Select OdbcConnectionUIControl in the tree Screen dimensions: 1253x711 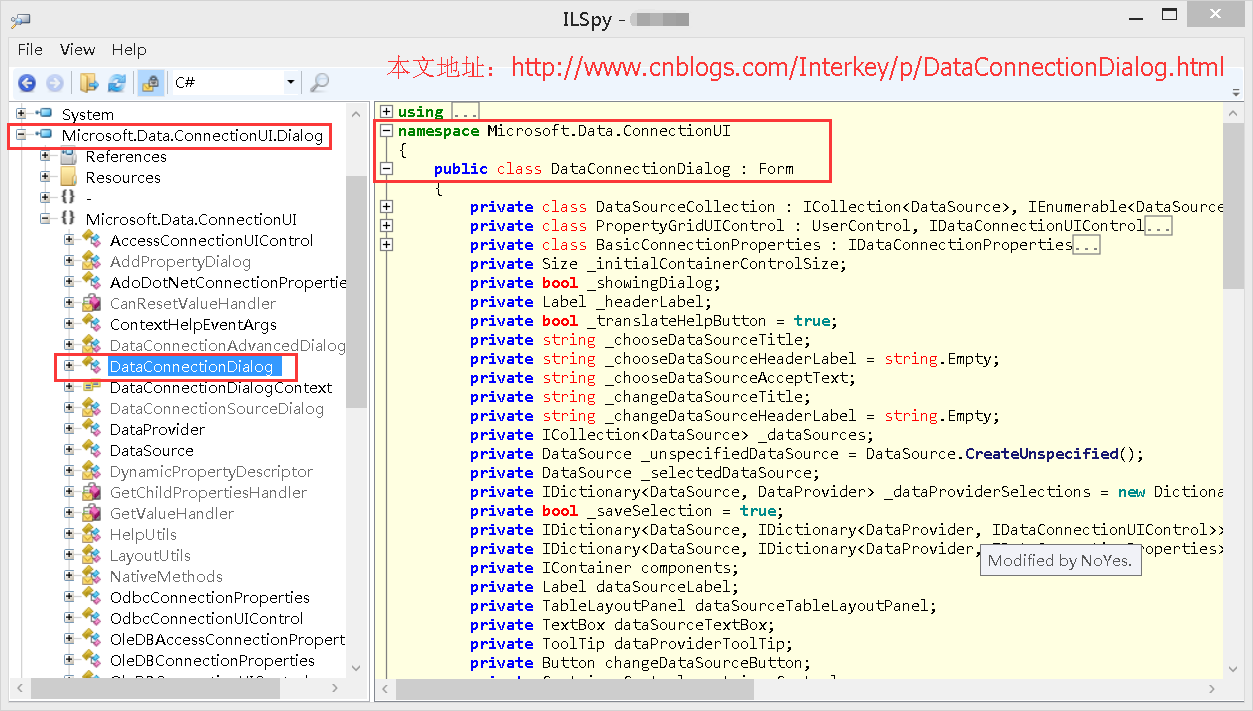click(x=206, y=618)
